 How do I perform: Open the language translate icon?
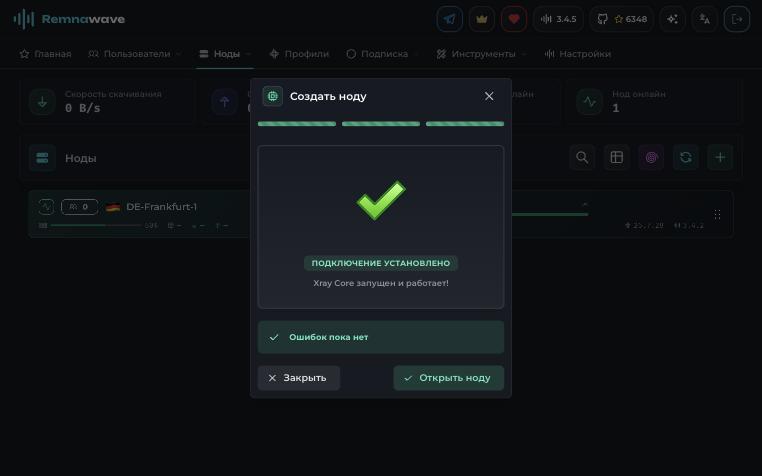tap(705, 19)
